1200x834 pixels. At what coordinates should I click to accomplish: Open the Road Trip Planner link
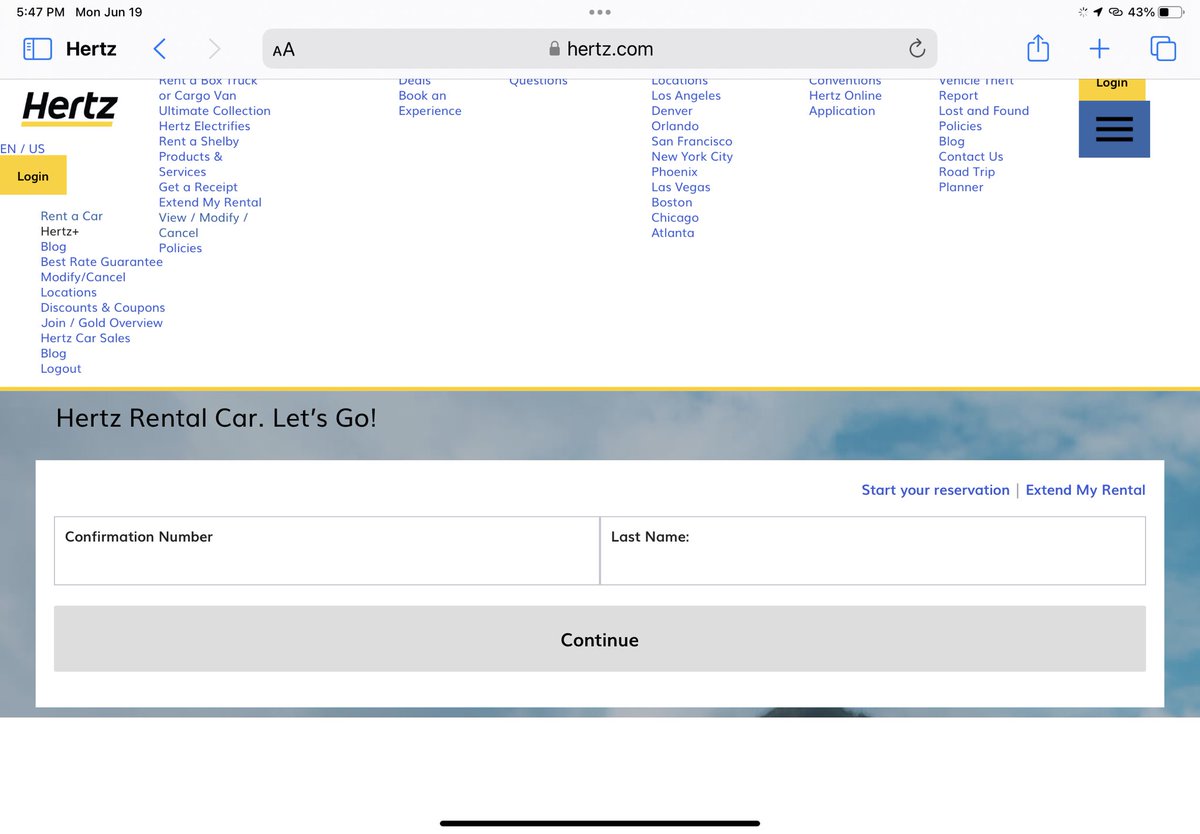pos(967,179)
